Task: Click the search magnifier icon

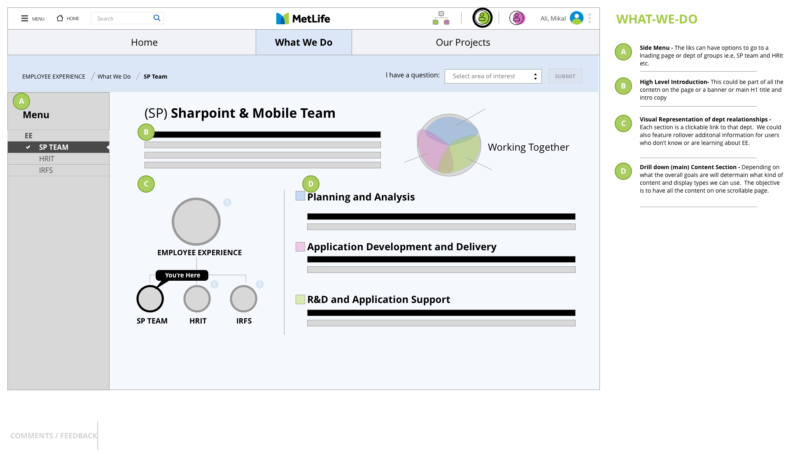Action: 157,18
